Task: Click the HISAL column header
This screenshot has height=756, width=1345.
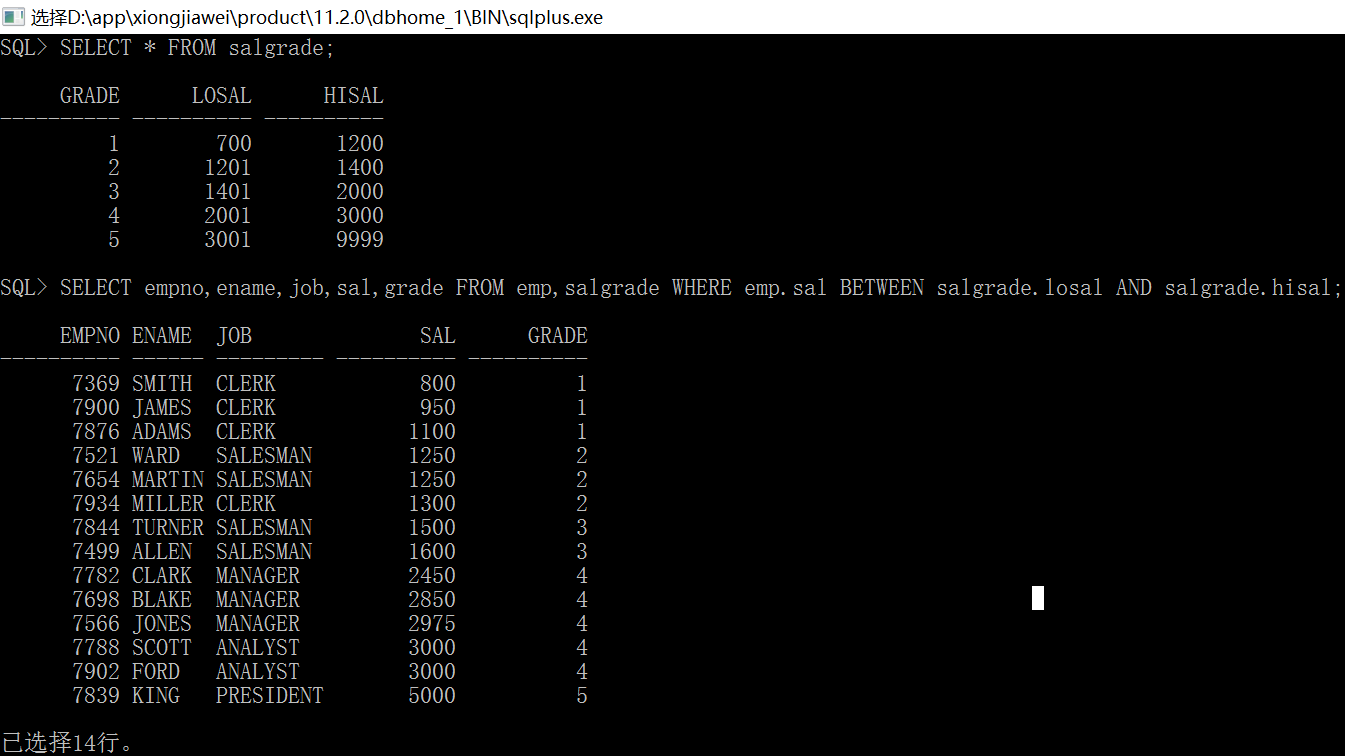Action: (x=353, y=96)
